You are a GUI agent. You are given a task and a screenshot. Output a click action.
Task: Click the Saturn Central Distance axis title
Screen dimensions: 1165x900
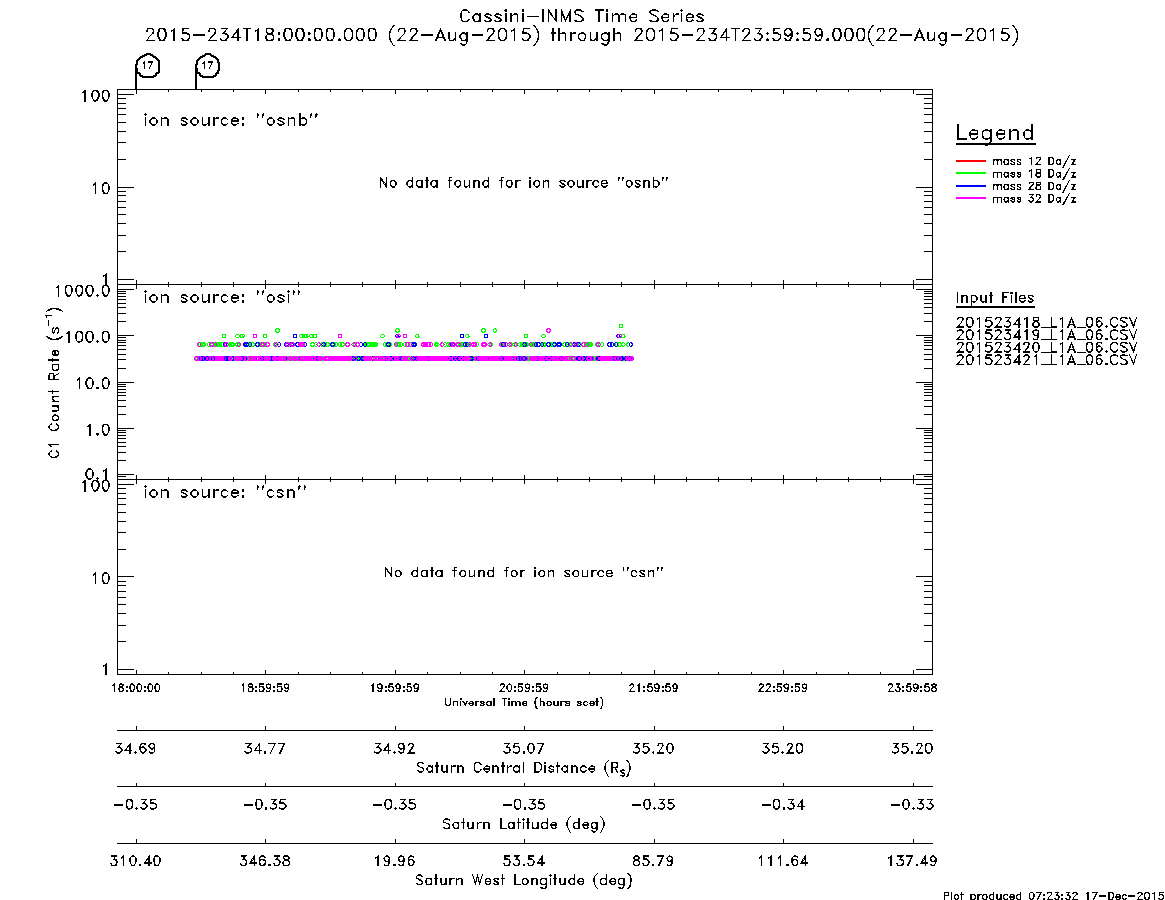[524, 768]
